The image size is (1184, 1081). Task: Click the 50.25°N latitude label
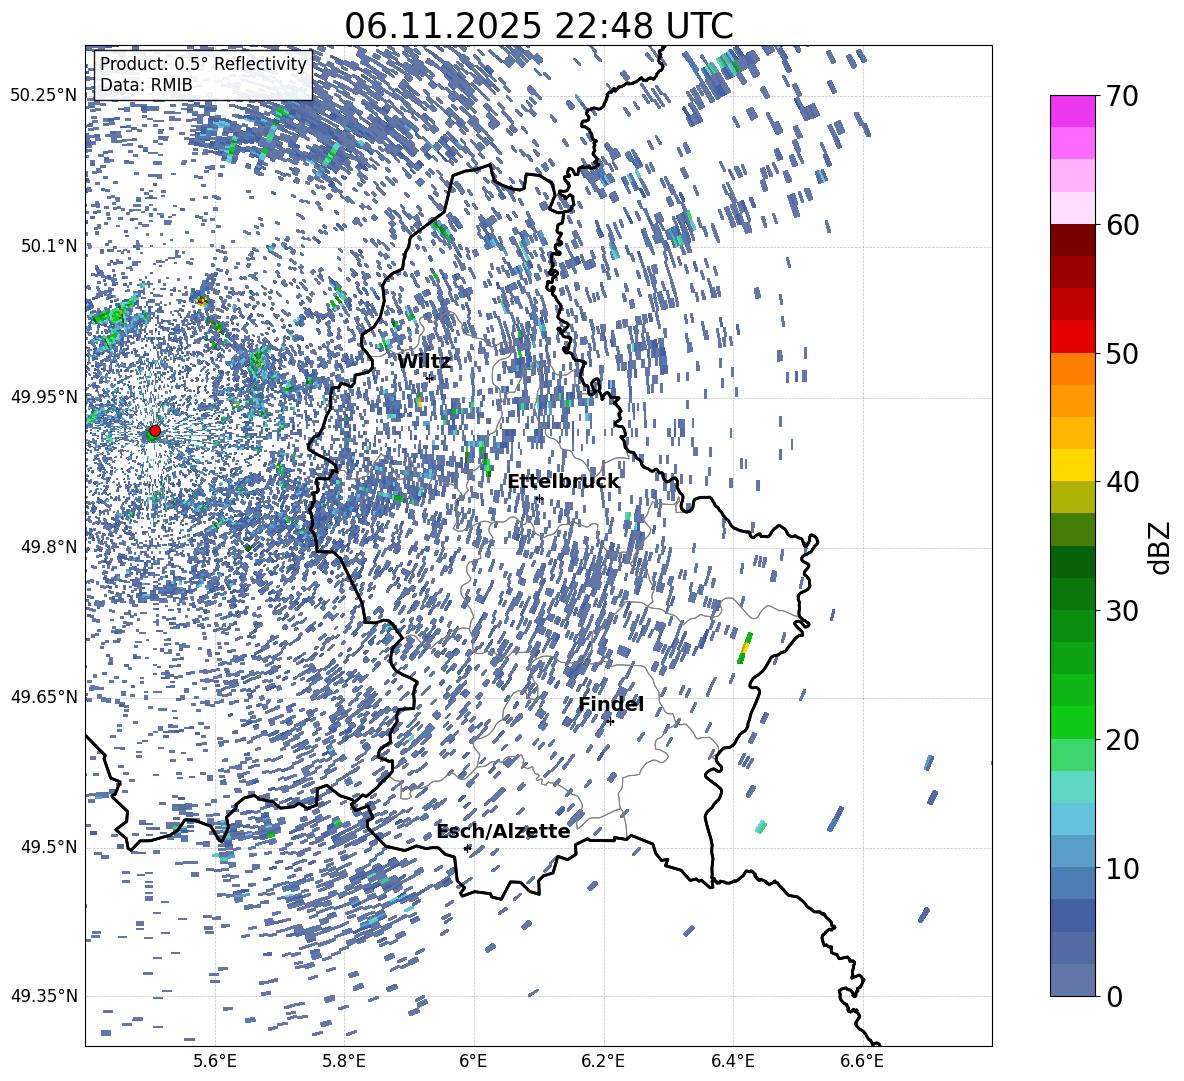point(43,96)
